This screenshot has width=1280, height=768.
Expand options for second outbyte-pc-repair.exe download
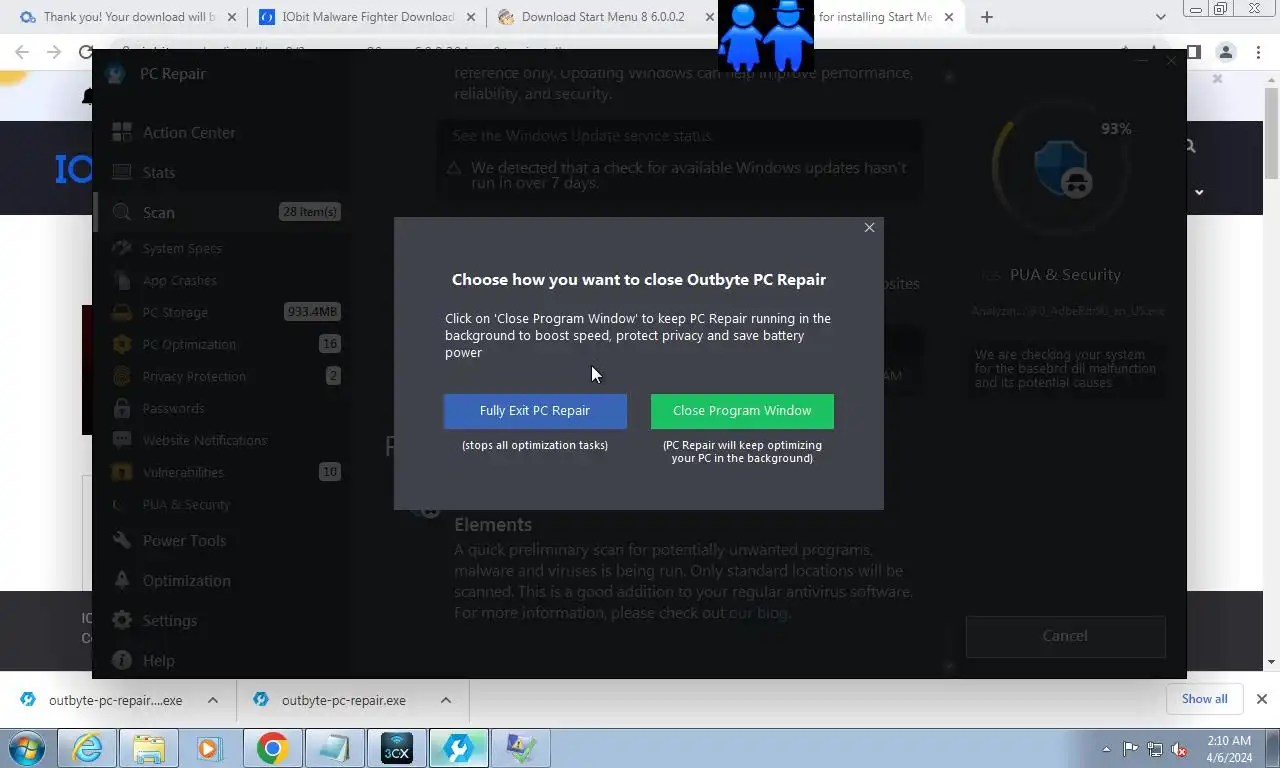(446, 700)
